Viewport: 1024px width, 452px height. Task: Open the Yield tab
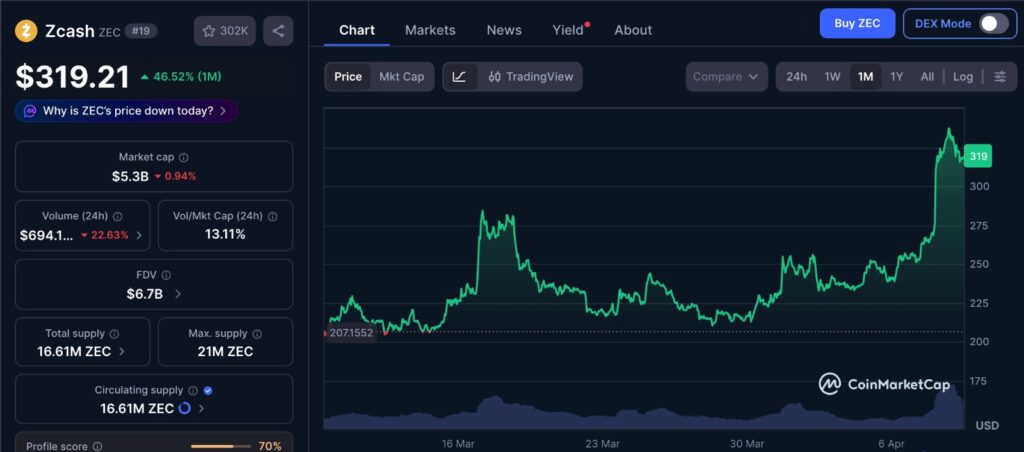[x=568, y=30]
